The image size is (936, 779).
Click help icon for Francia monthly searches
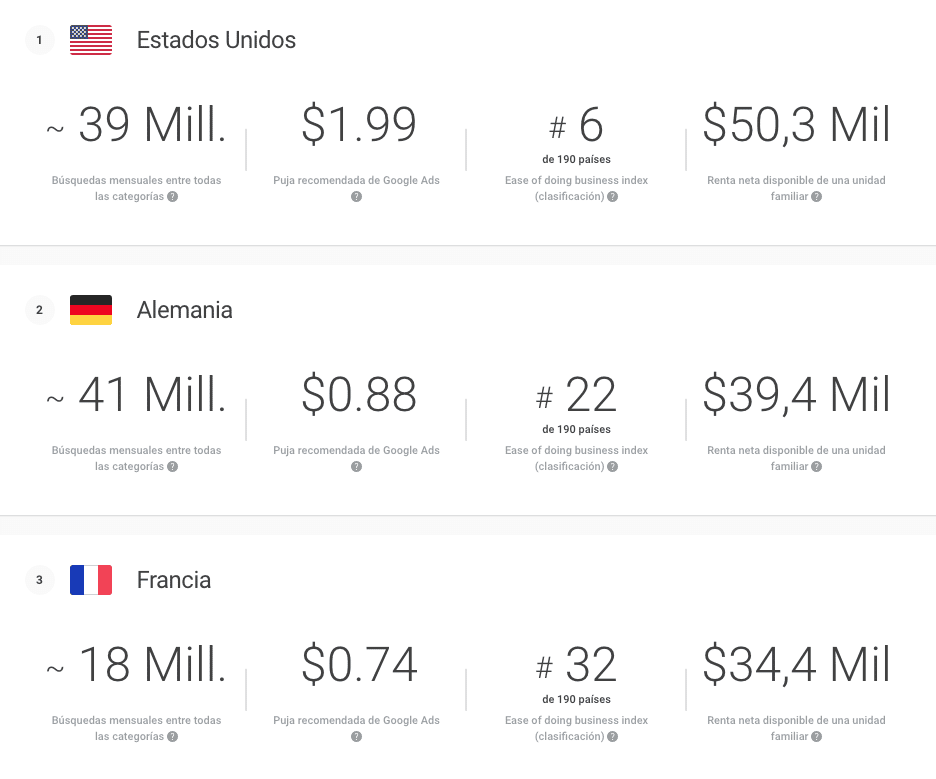tap(173, 737)
